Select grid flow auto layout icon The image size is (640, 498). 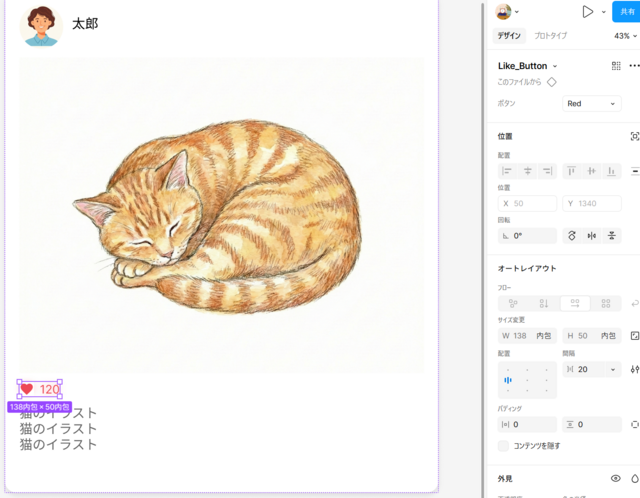pyautogui.click(x=606, y=303)
